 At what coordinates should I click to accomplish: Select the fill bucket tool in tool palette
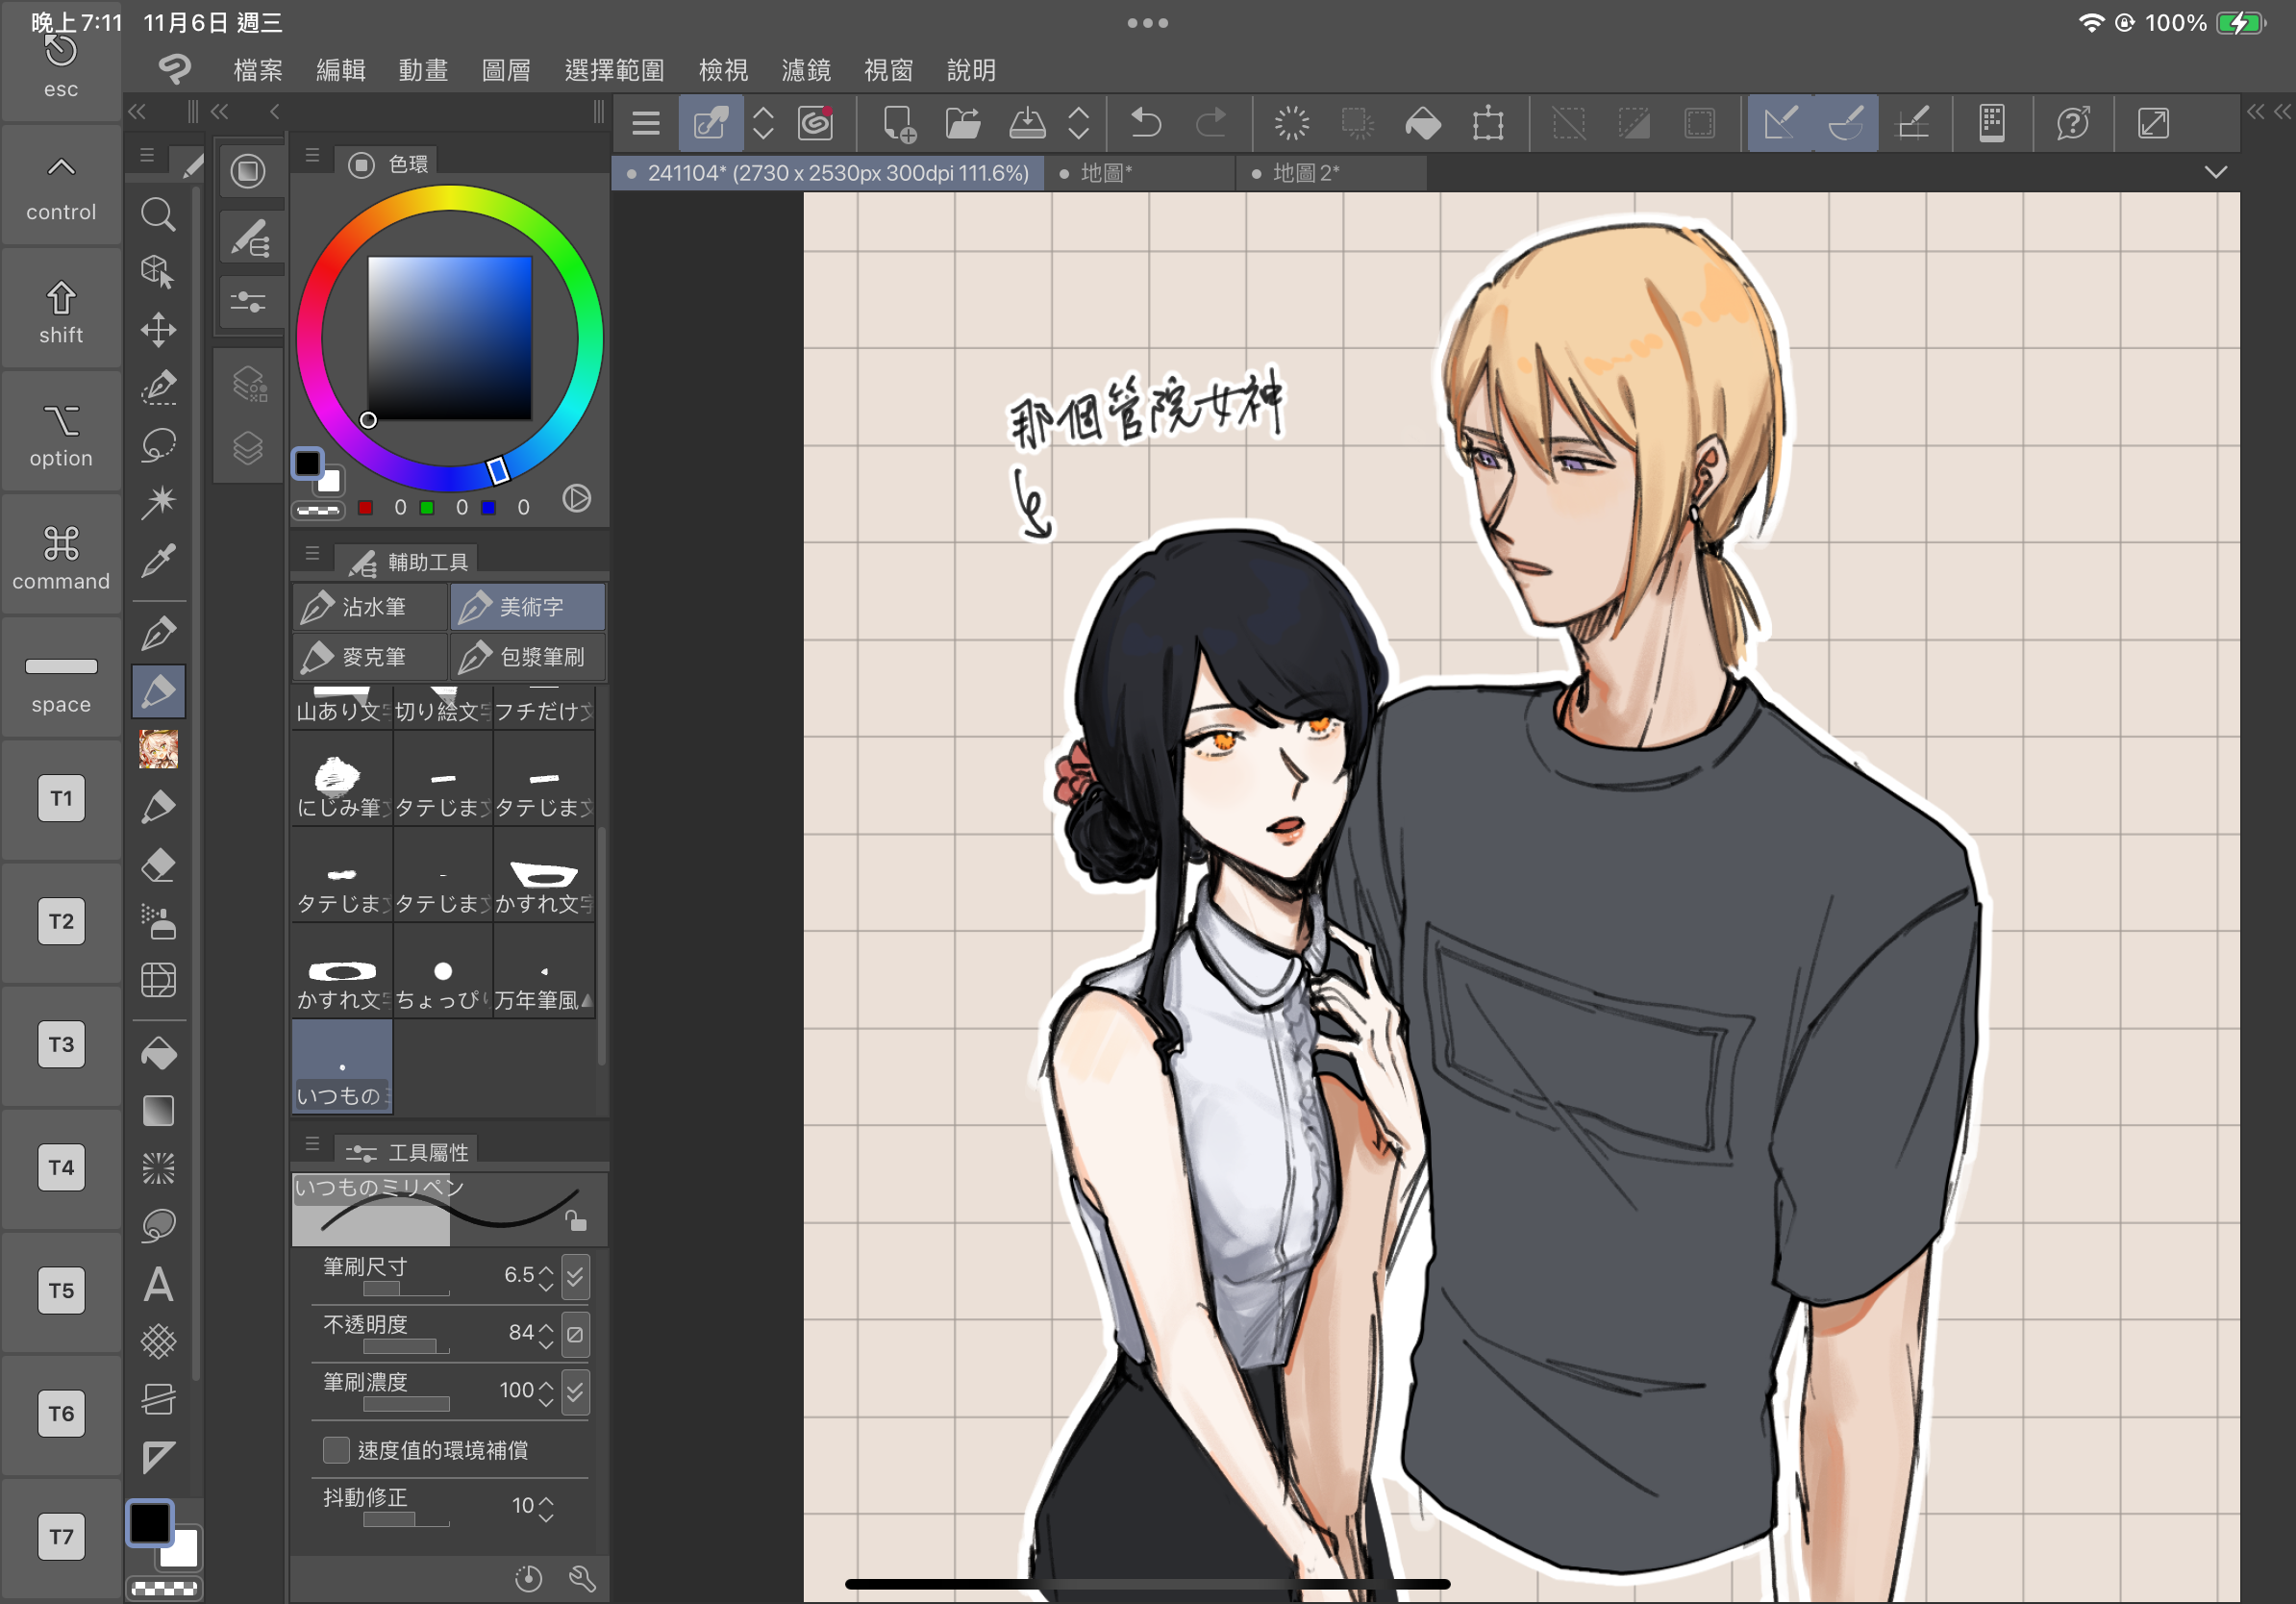pyautogui.click(x=158, y=1053)
